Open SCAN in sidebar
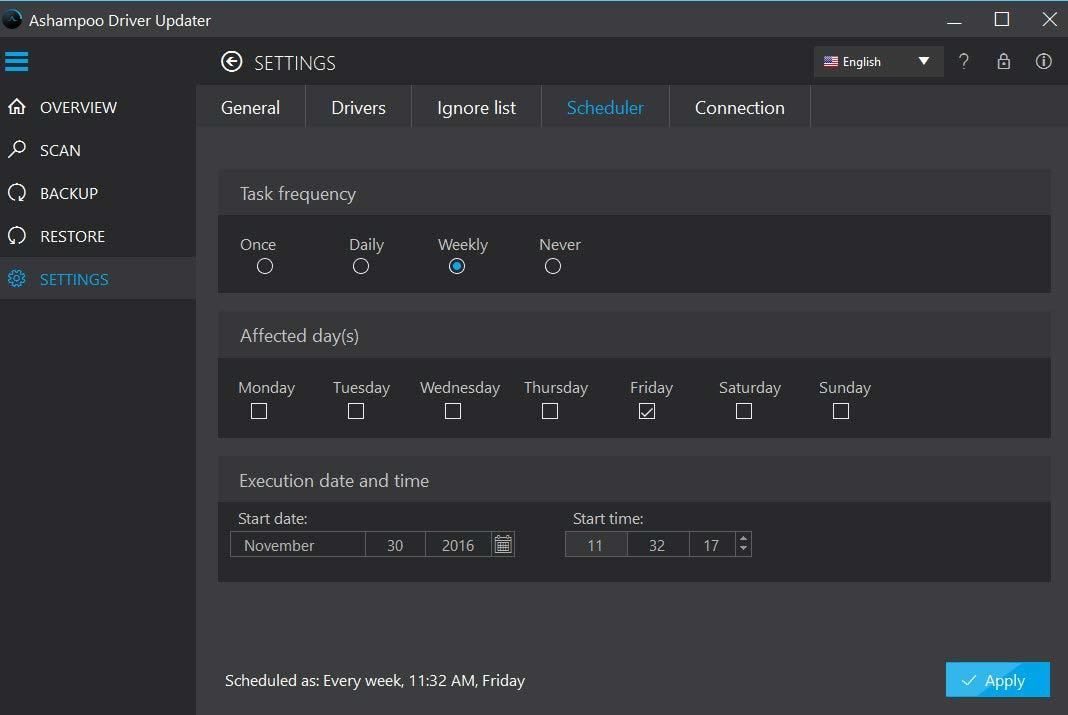 pos(98,150)
